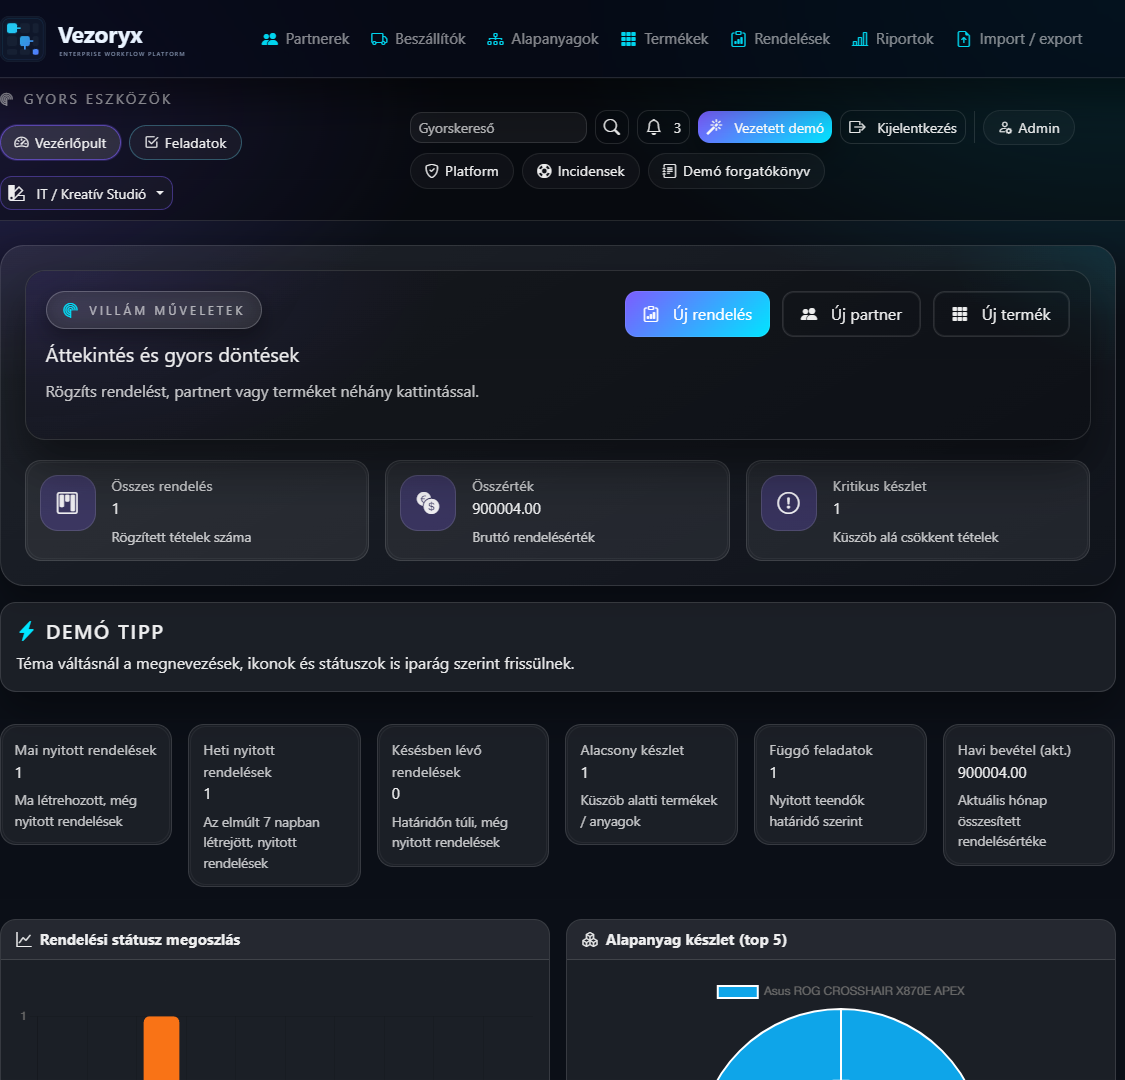Click into the Gyorskereső search field
The width and height of the screenshot is (1125, 1080).
click(498, 128)
